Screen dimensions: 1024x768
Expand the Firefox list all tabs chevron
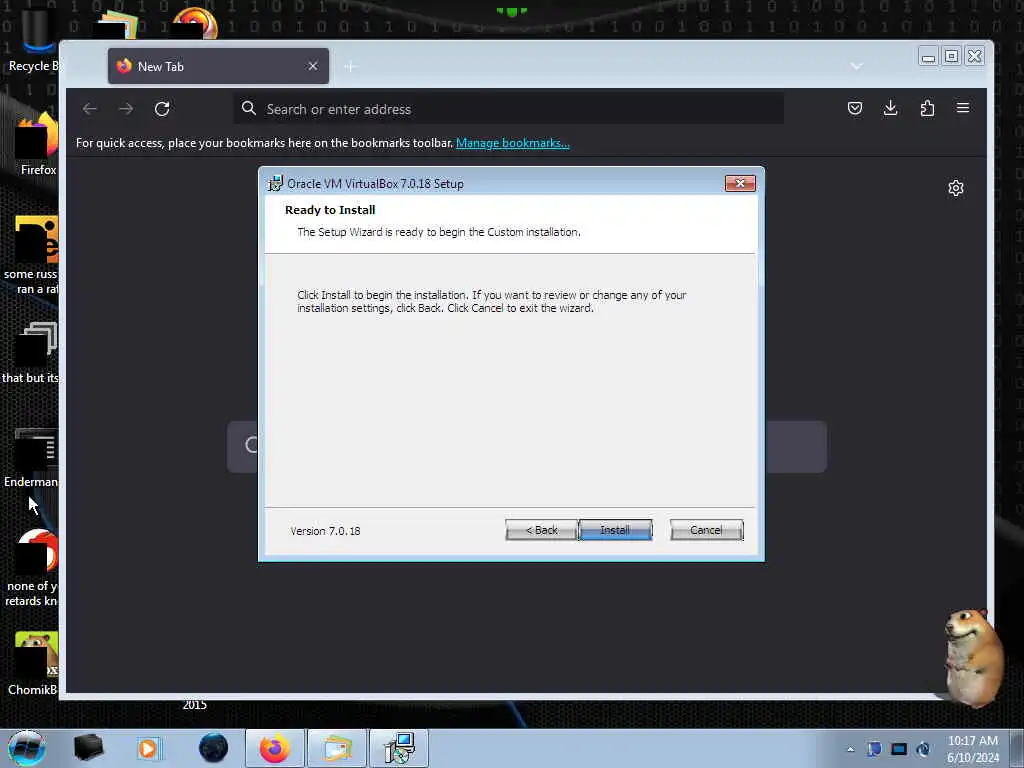pyautogui.click(x=857, y=66)
